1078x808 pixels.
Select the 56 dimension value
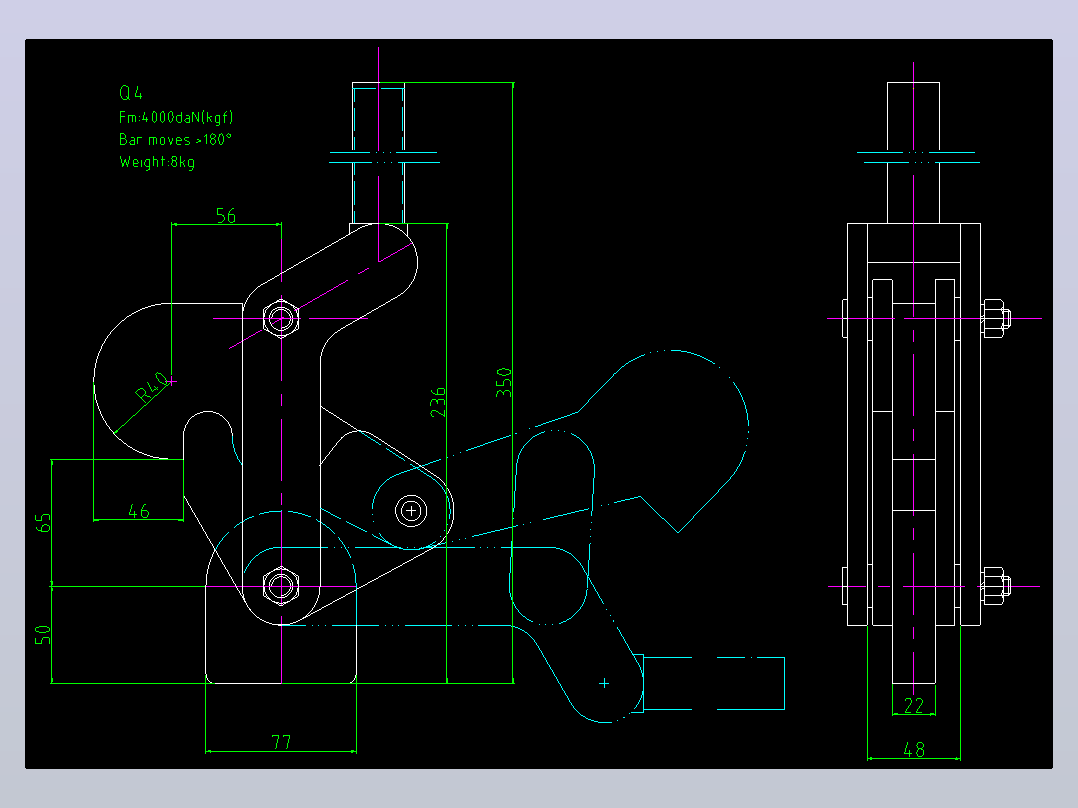coord(226,215)
